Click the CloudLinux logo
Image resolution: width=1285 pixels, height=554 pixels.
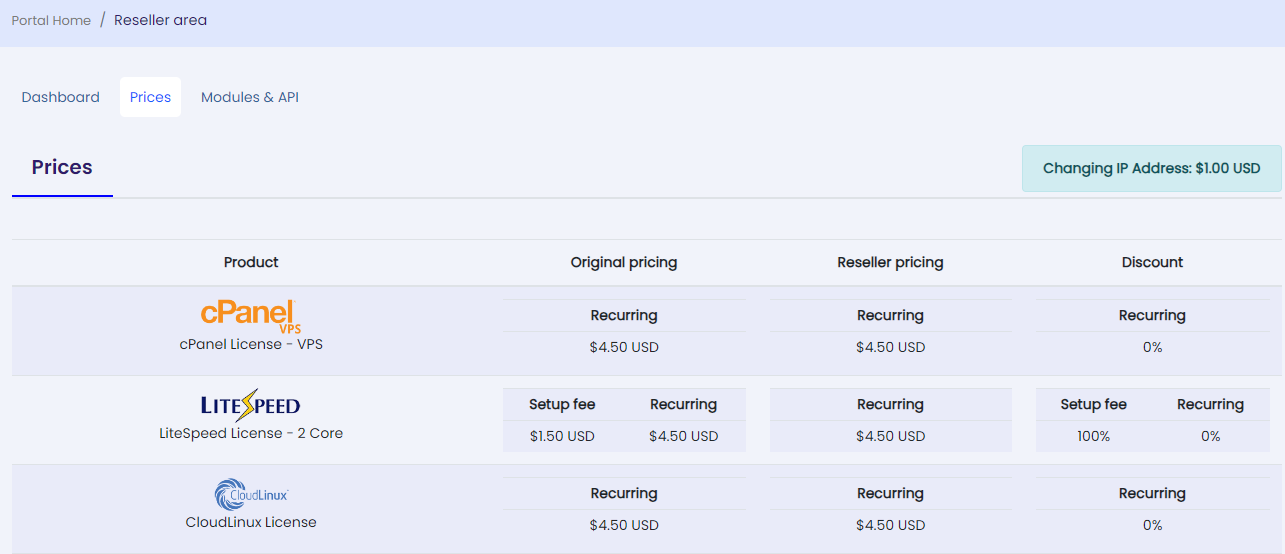tap(251, 495)
